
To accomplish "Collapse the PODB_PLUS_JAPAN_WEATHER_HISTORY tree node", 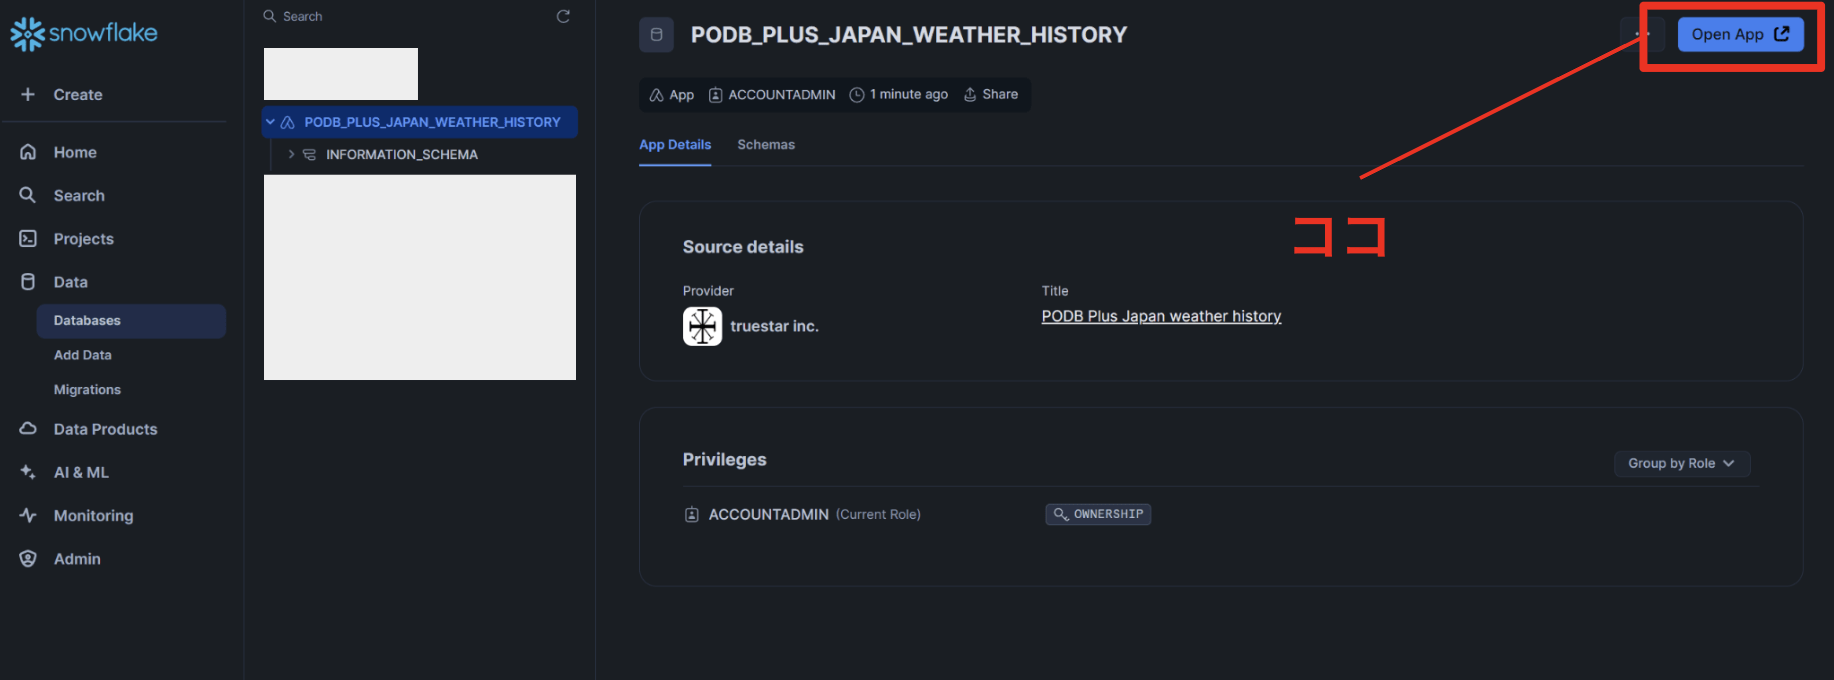I will pos(270,122).
